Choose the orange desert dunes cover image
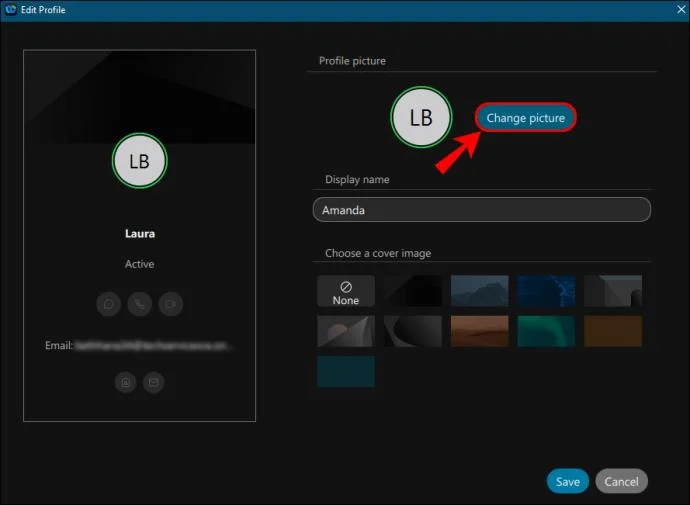 click(x=480, y=331)
